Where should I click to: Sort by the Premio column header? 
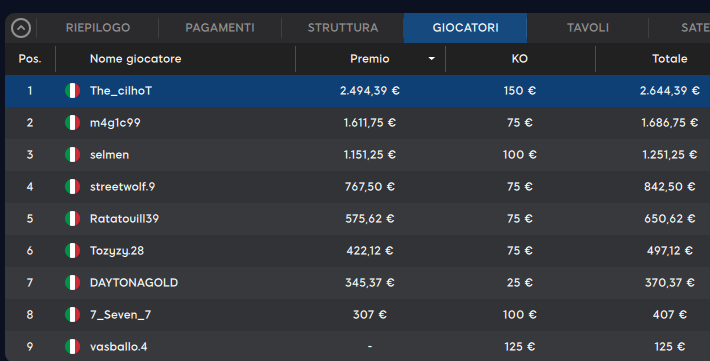point(370,59)
